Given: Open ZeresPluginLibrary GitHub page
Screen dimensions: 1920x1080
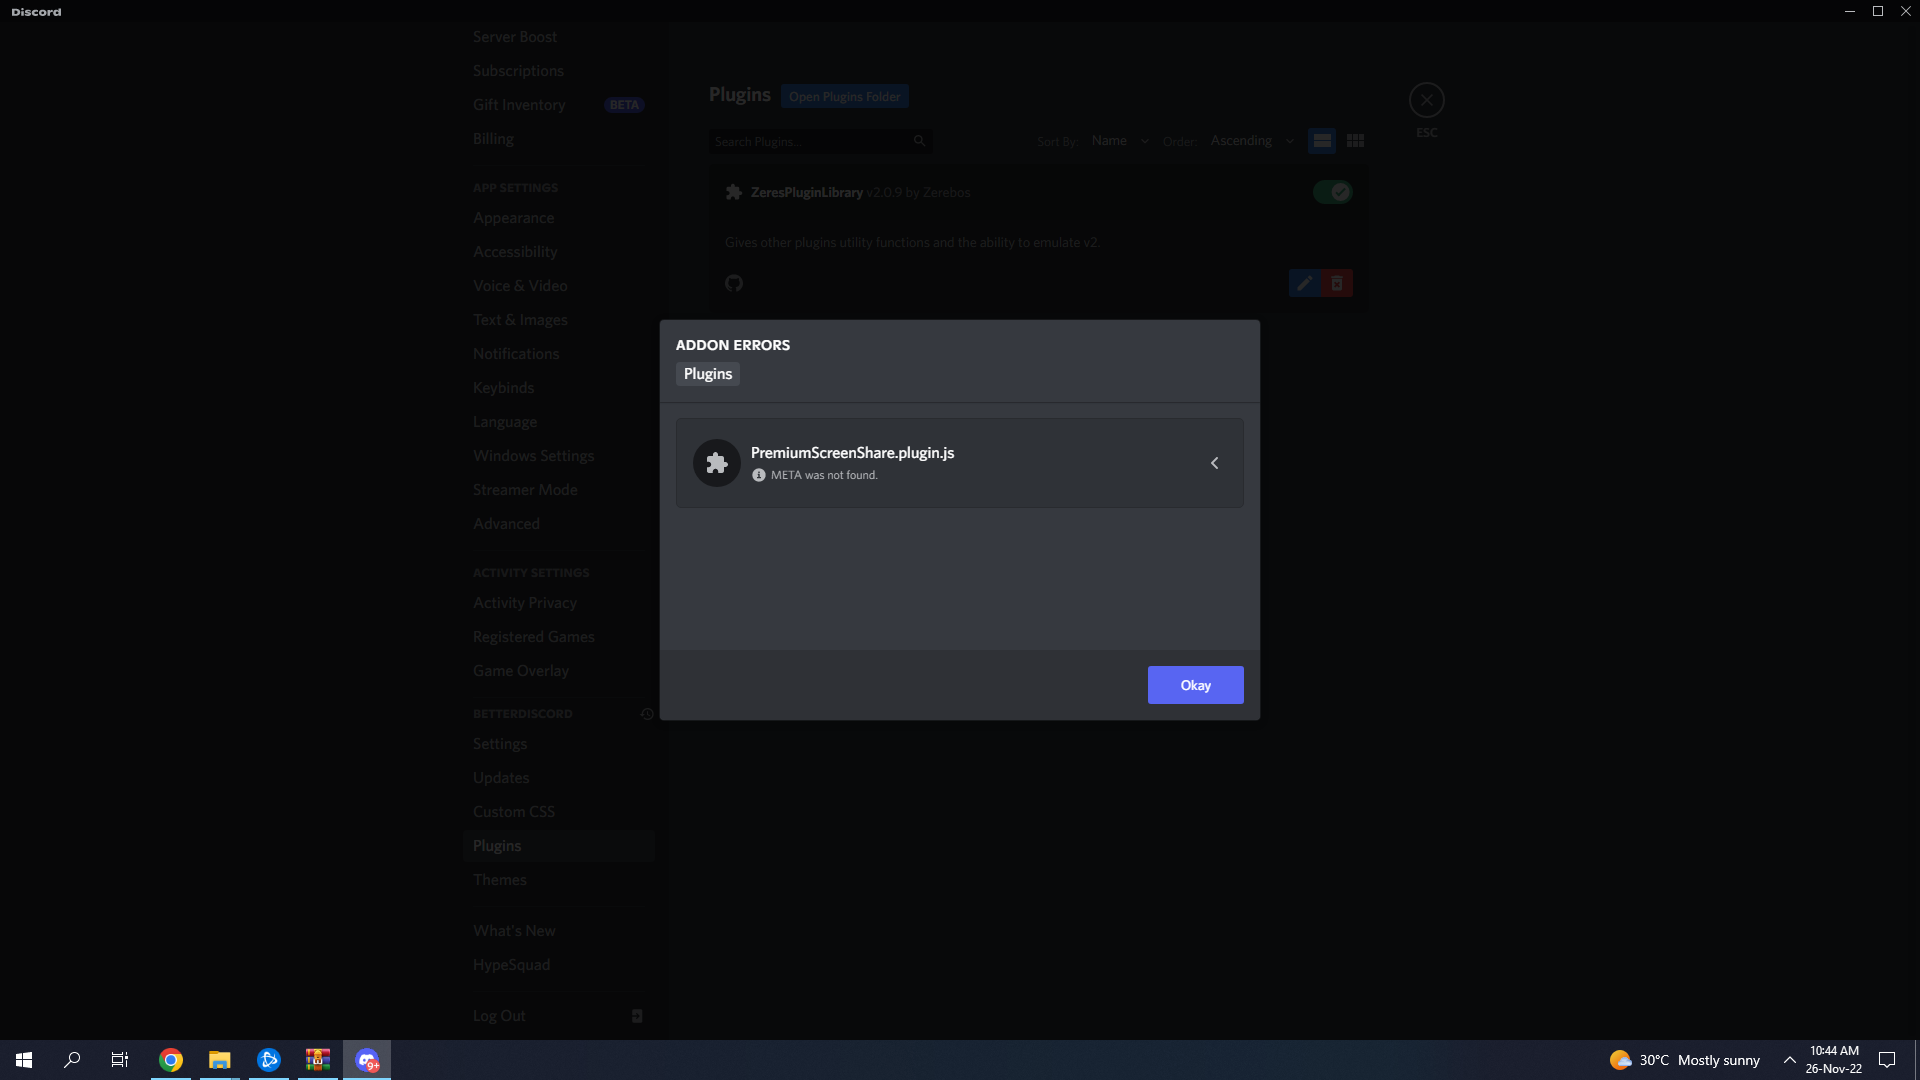Looking at the screenshot, I should click(733, 283).
